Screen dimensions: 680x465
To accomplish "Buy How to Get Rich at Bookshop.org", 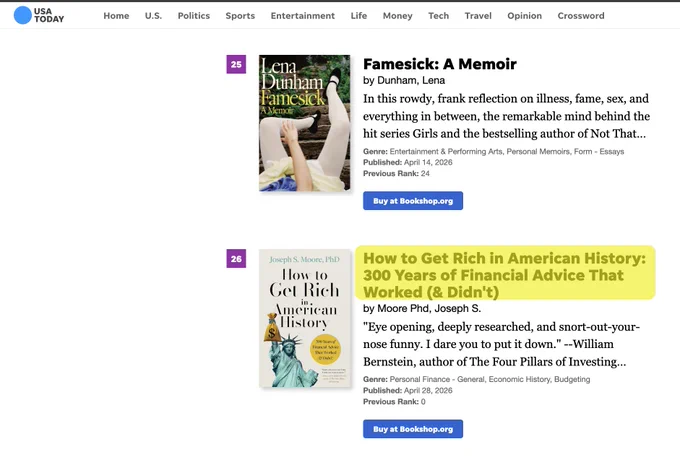I will tap(413, 429).
